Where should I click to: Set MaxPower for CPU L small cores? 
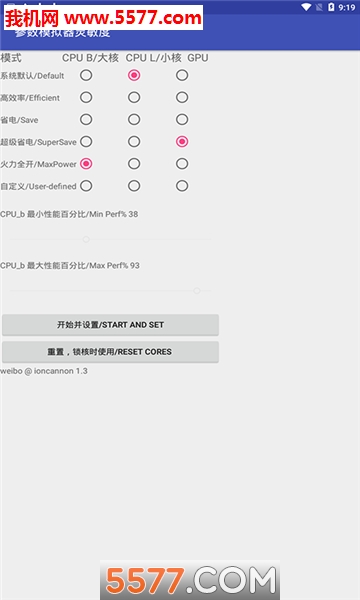pos(134,164)
